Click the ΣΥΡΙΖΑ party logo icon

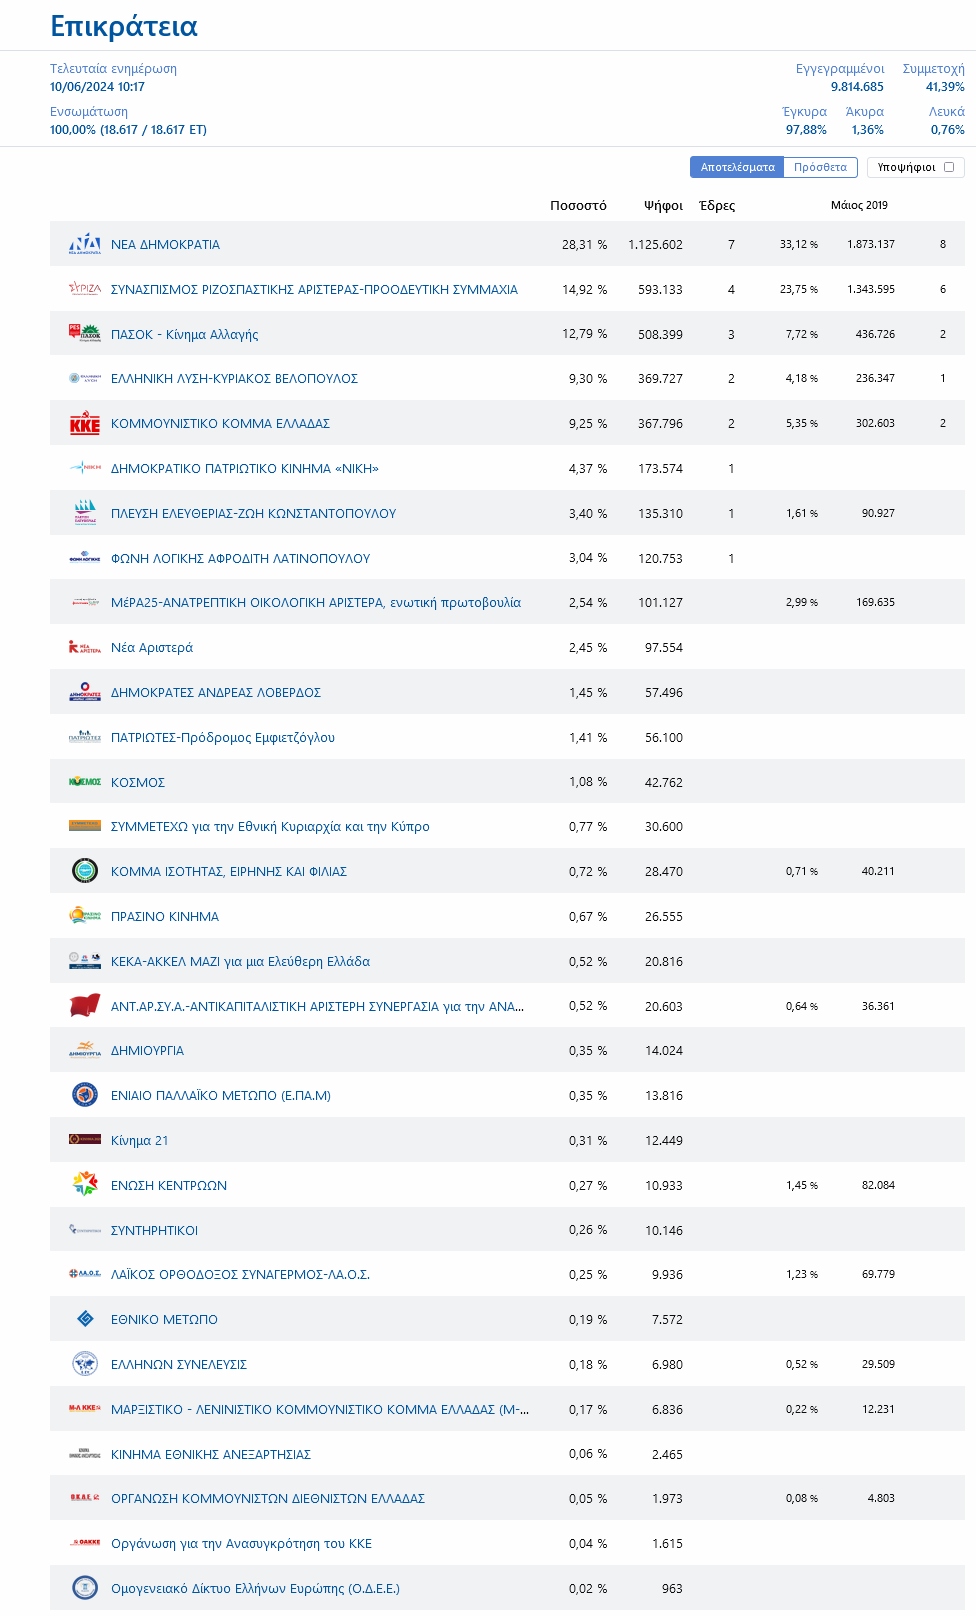[x=85, y=289]
